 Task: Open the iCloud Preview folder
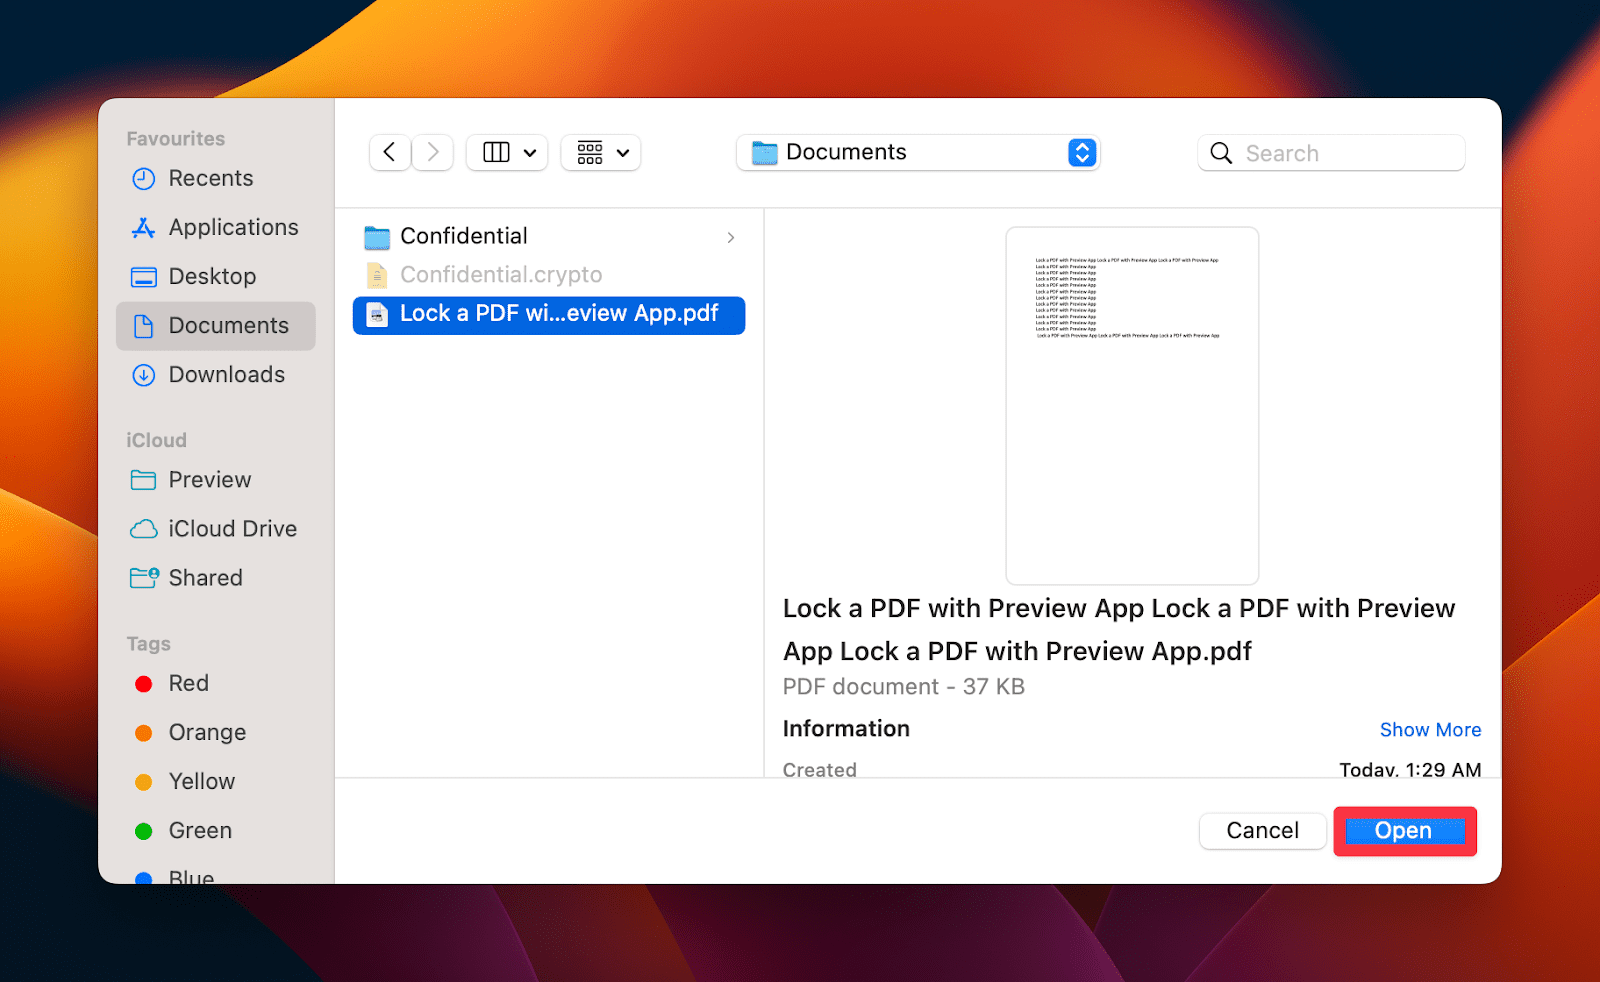click(x=216, y=480)
